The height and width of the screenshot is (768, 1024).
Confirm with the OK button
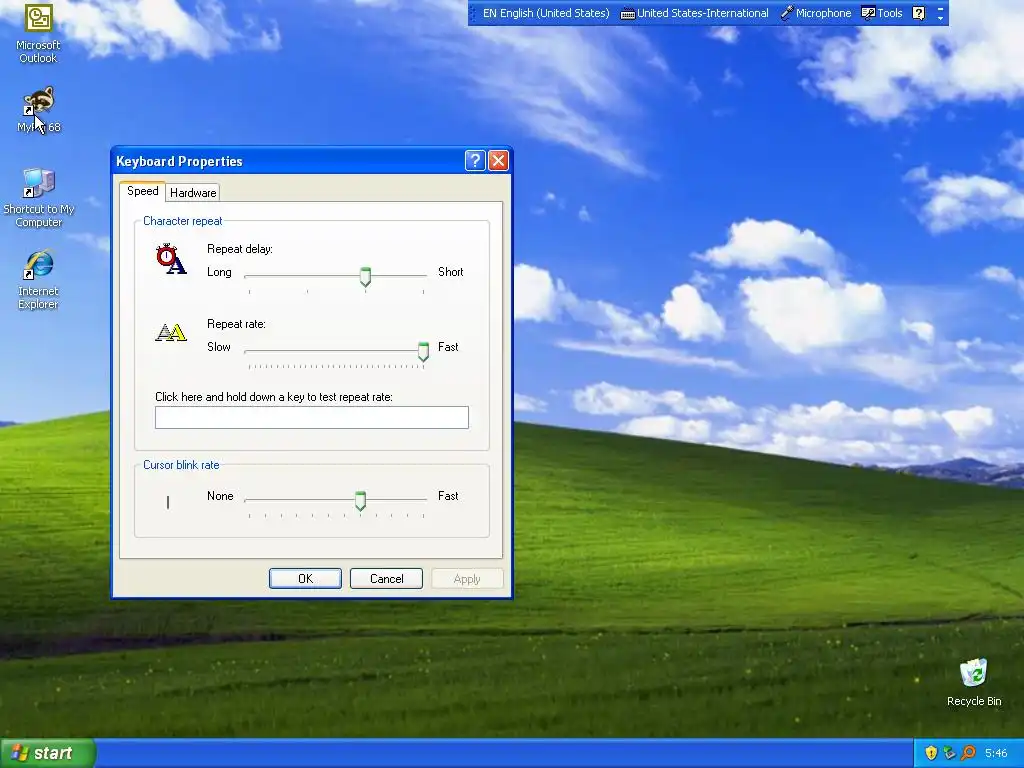[x=305, y=579]
